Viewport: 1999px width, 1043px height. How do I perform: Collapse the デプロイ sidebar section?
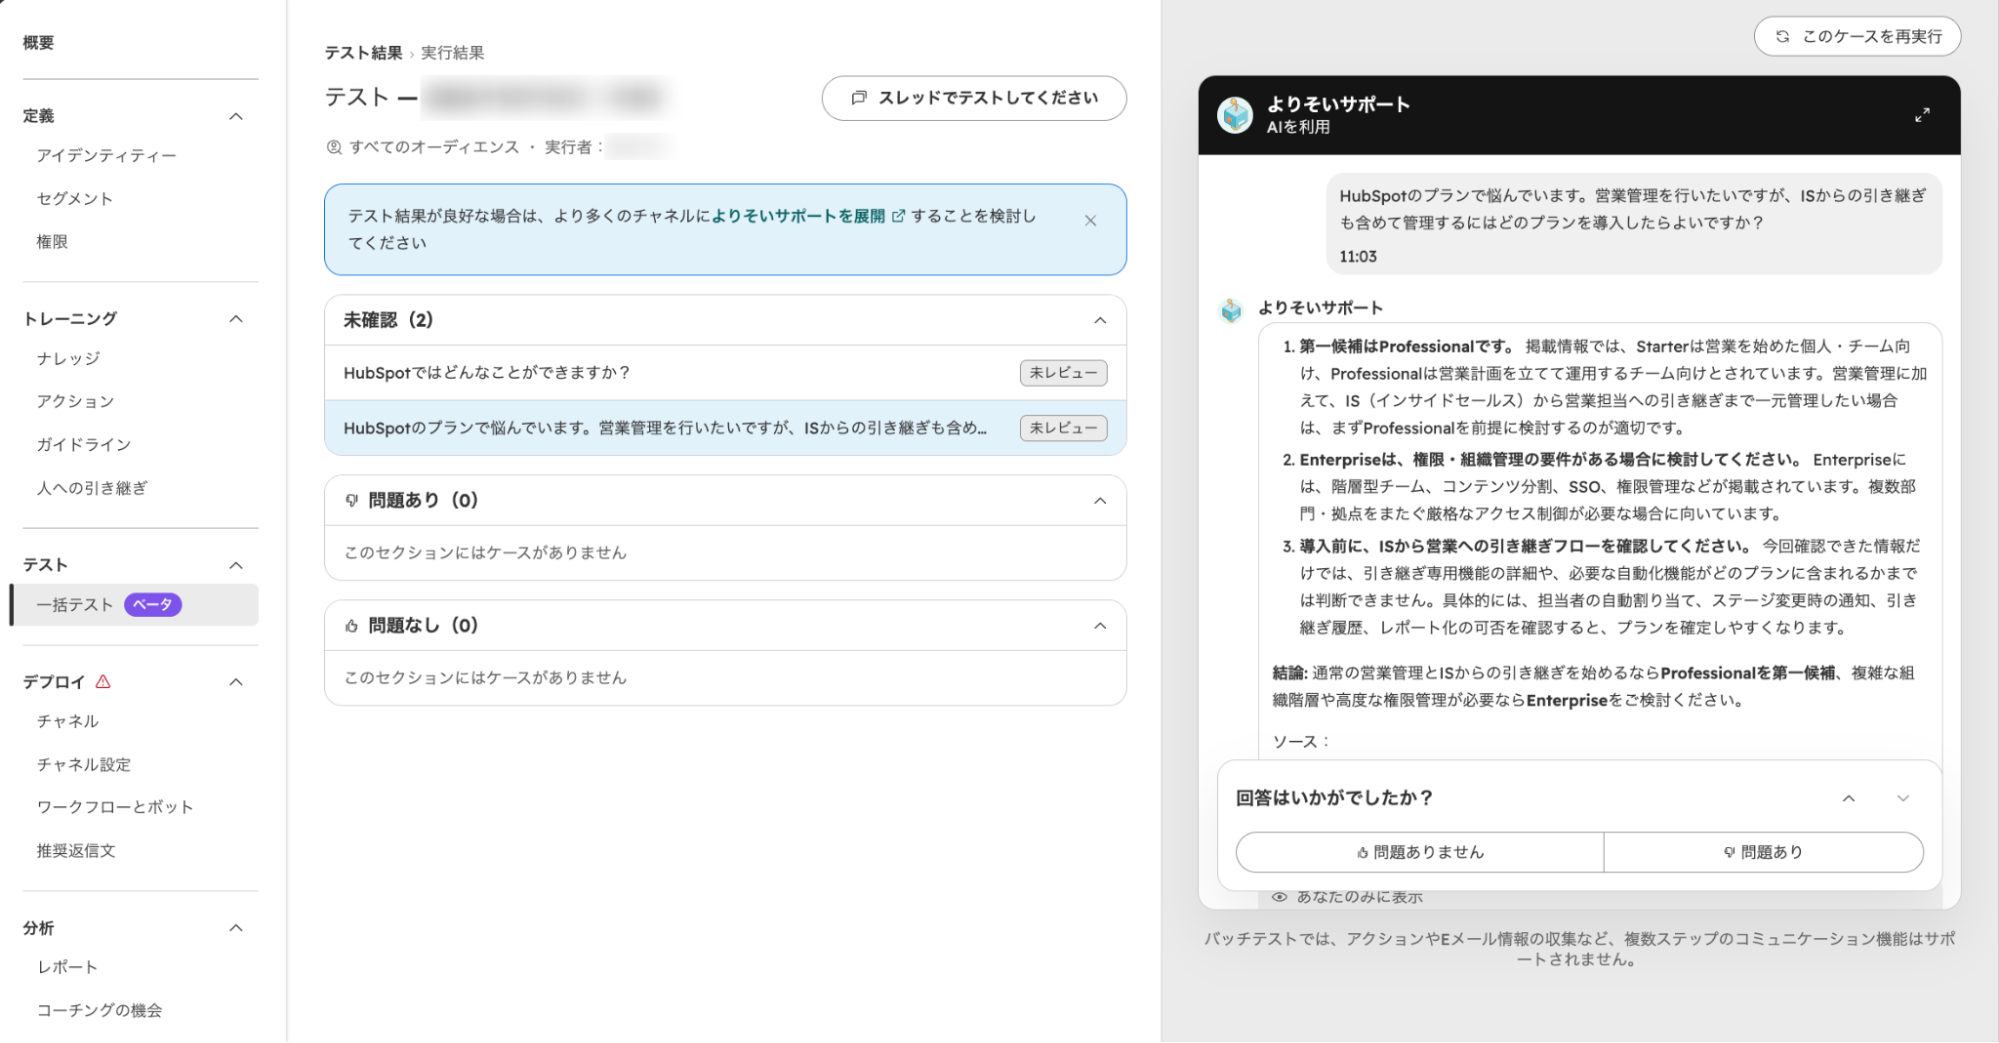click(236, 682)
